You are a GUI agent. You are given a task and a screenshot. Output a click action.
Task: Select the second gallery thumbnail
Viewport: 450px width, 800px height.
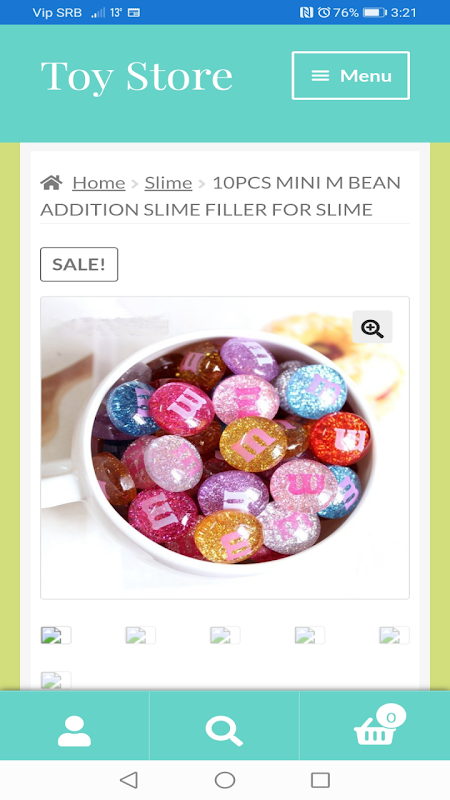click(141, 635)
